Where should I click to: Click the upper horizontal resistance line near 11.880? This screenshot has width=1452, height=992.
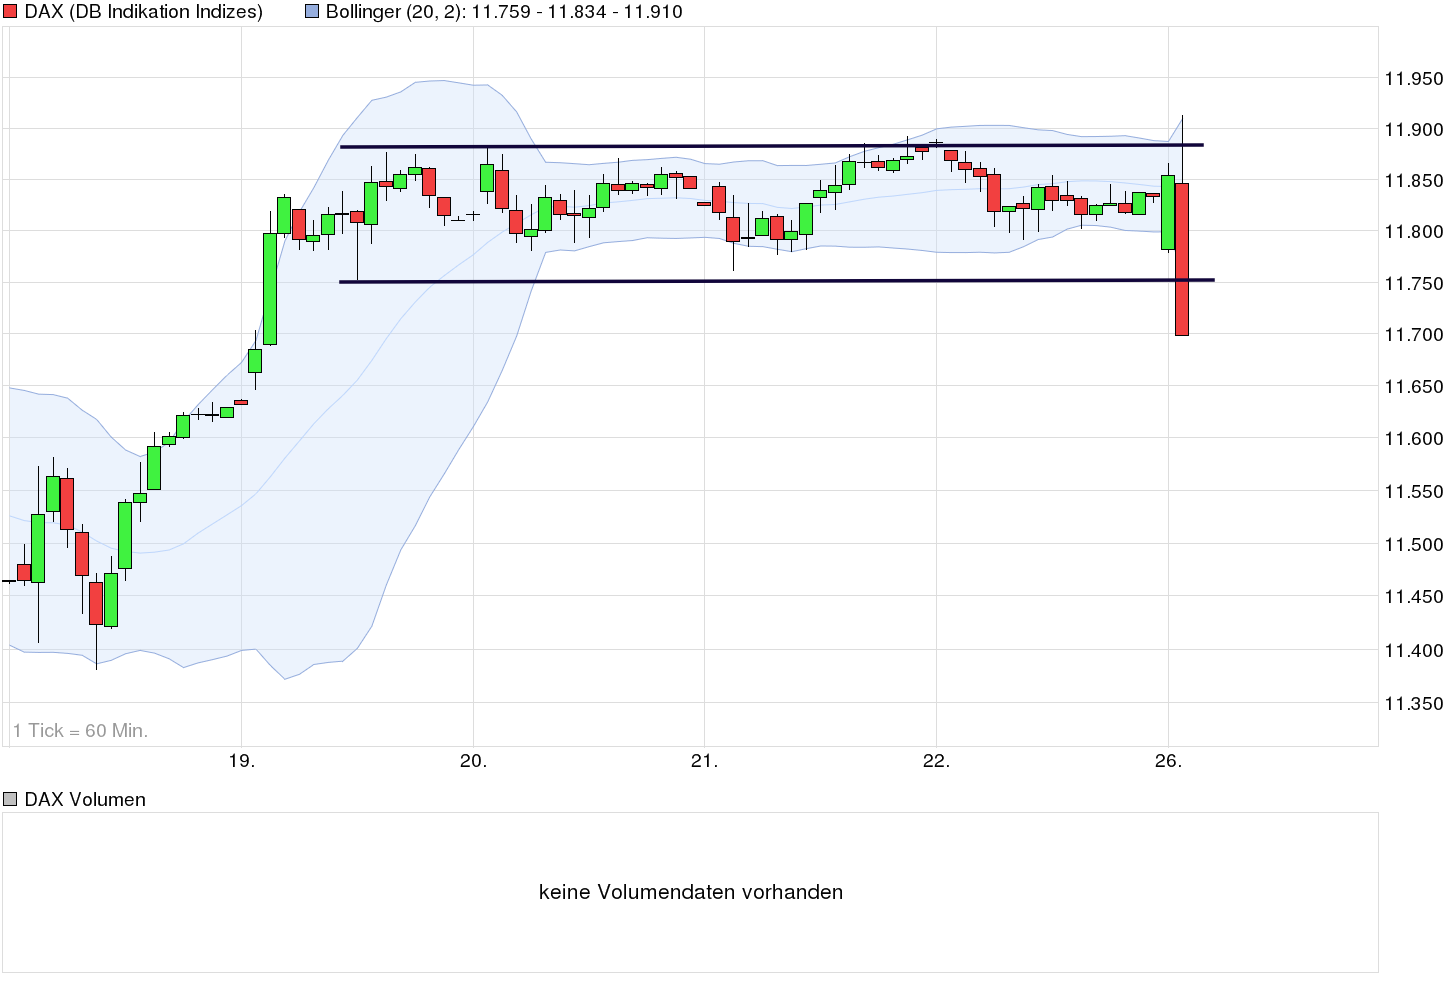point(772,146)
